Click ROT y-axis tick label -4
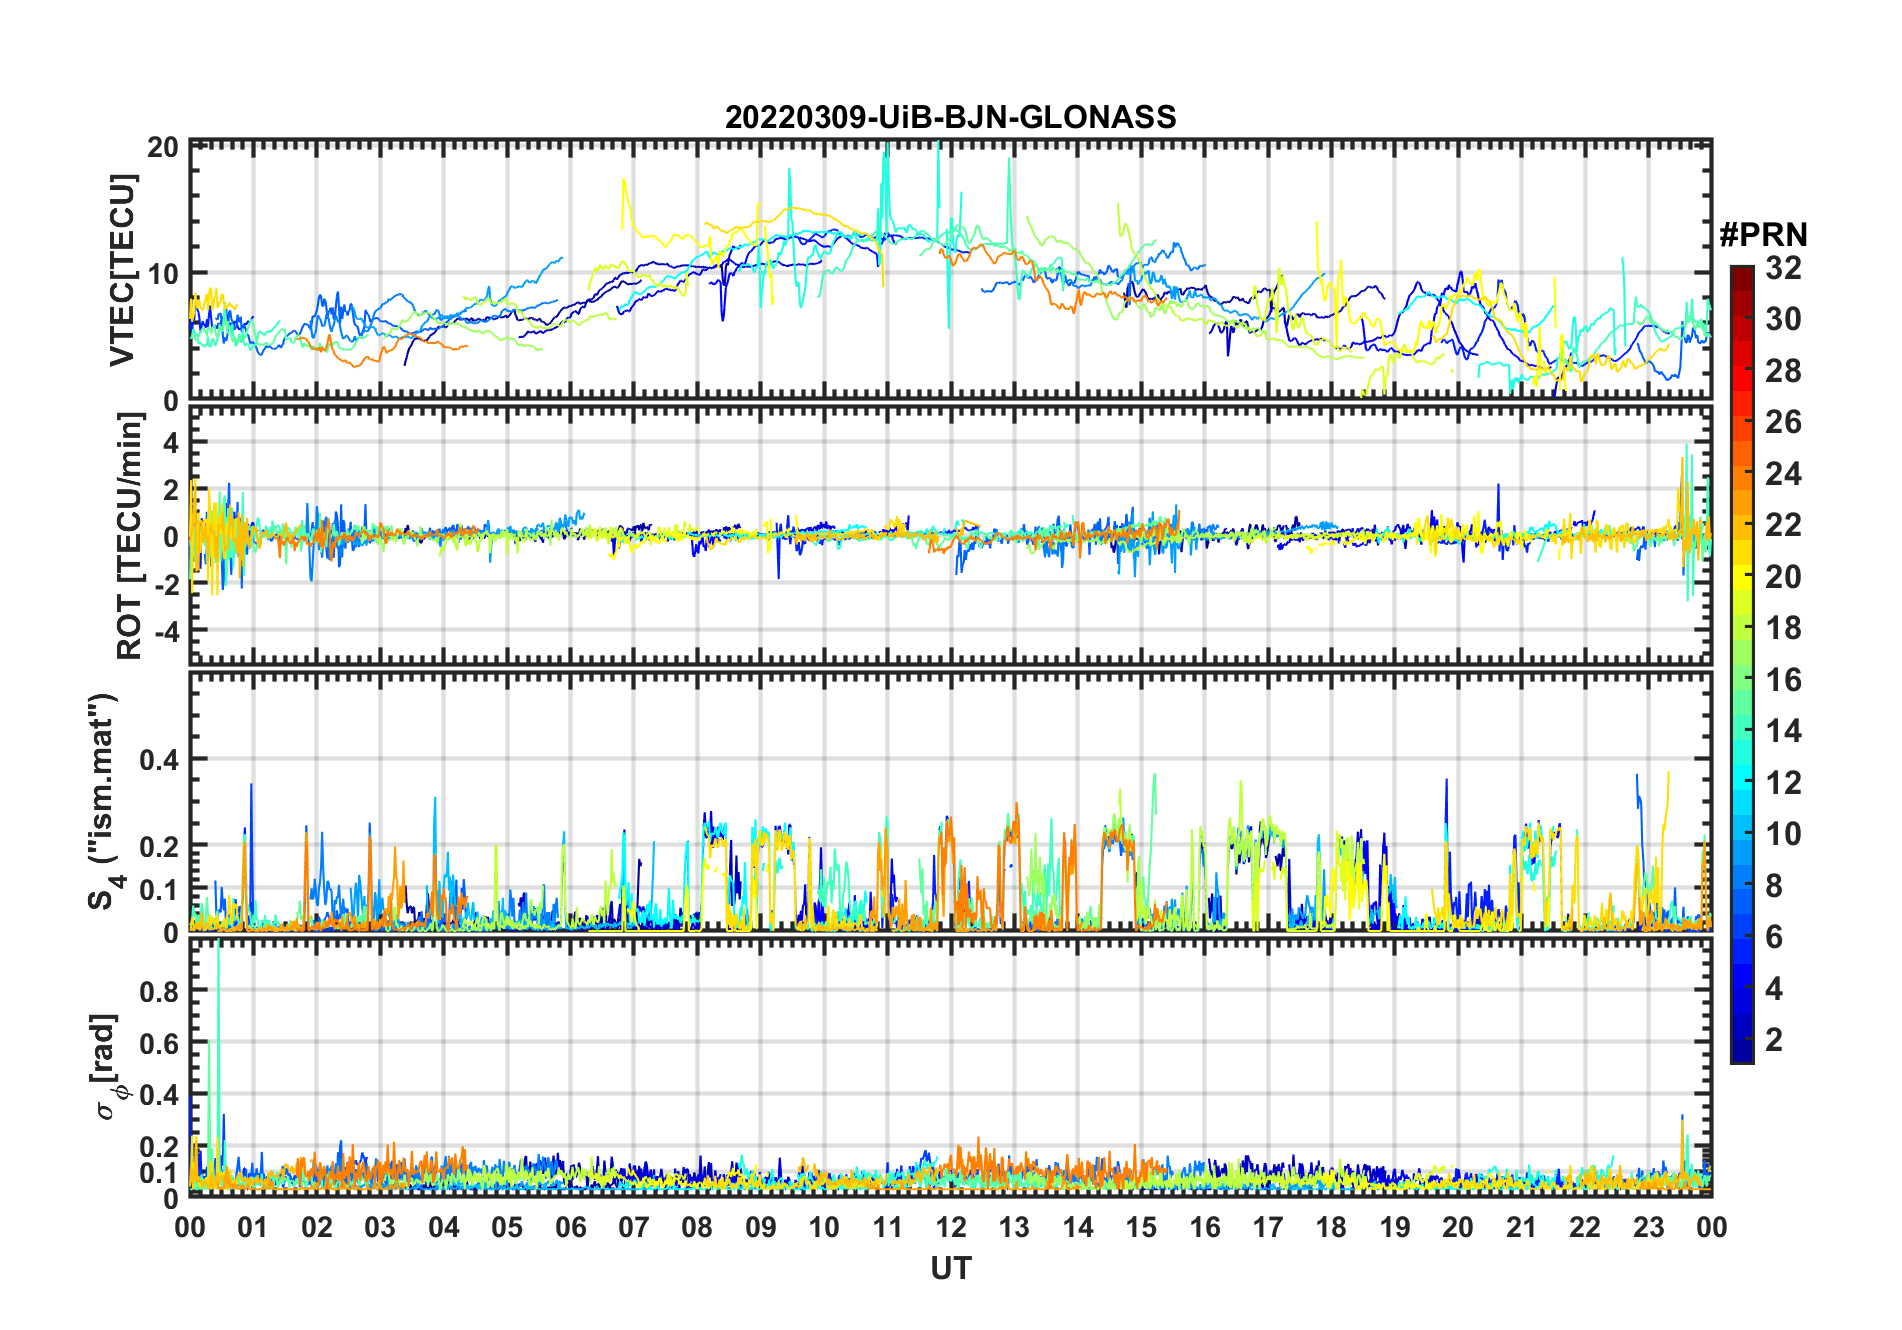The image size is (1902, 1330). (166, 632)
